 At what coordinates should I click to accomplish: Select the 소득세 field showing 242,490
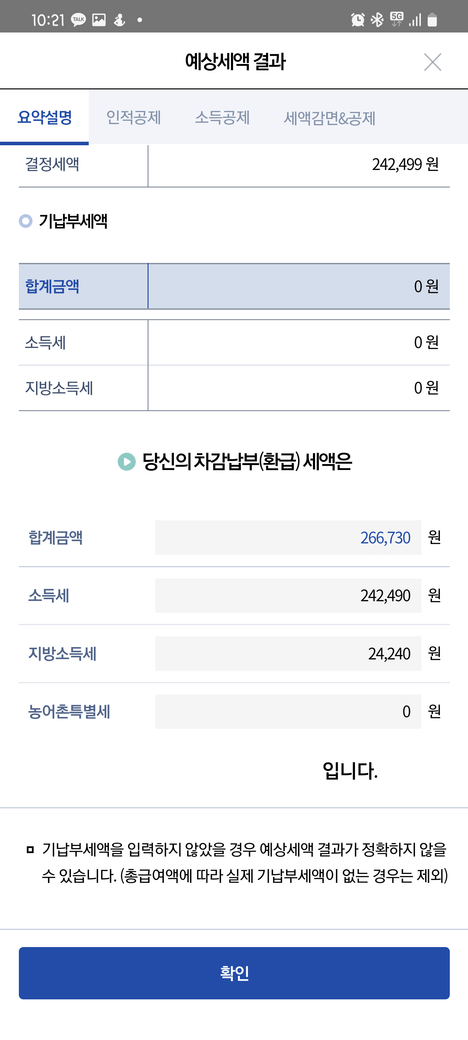tap(288, 596)
